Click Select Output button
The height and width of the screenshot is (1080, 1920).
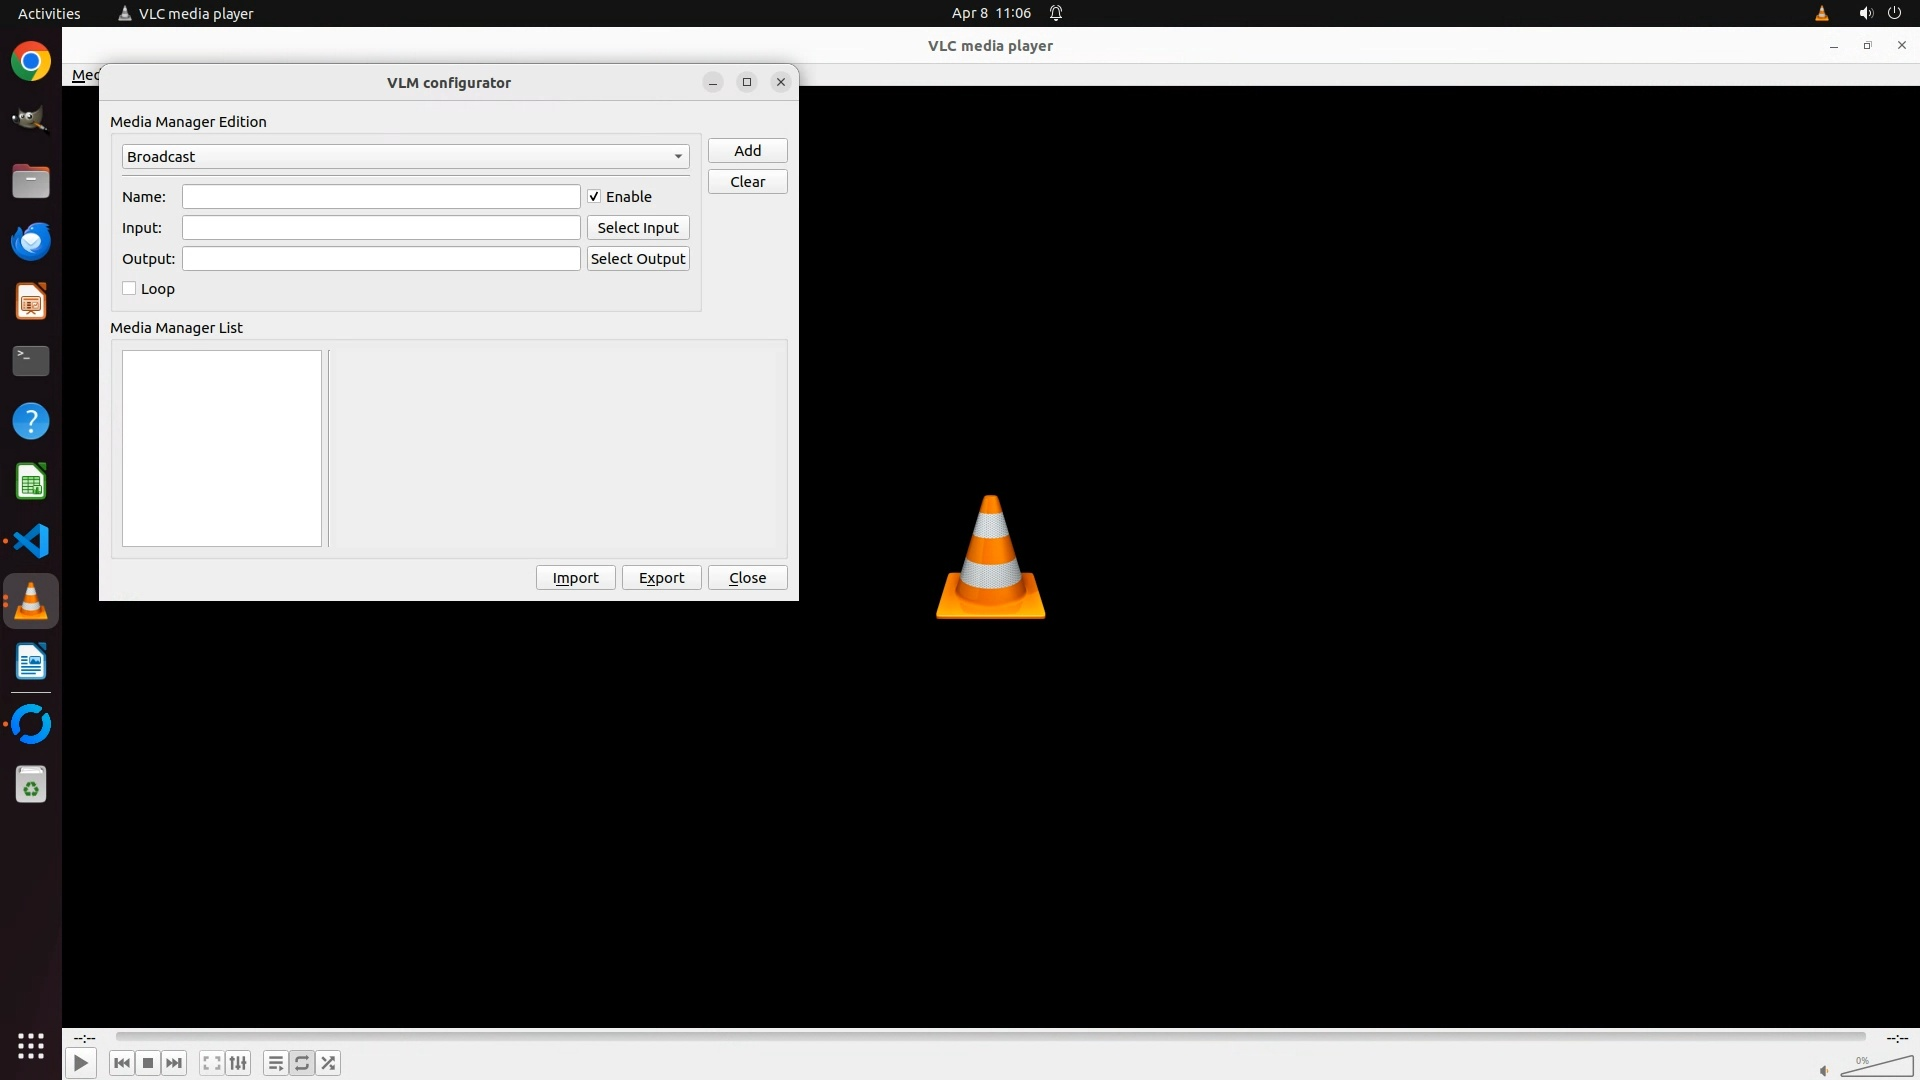[x=638, y=259]
